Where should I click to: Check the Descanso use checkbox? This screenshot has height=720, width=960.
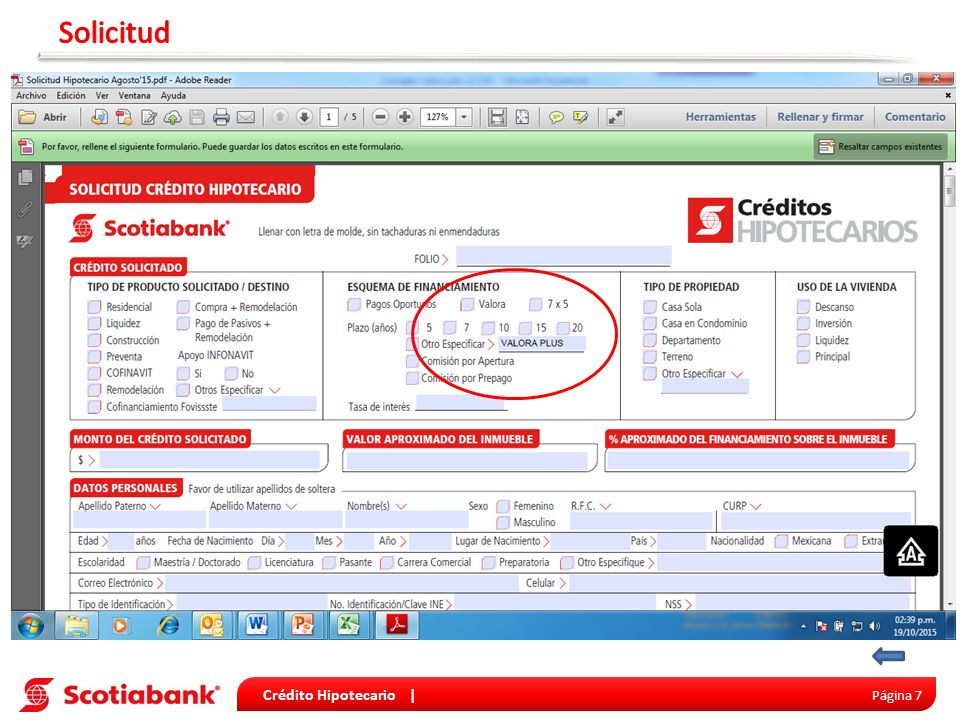point(803,306)
